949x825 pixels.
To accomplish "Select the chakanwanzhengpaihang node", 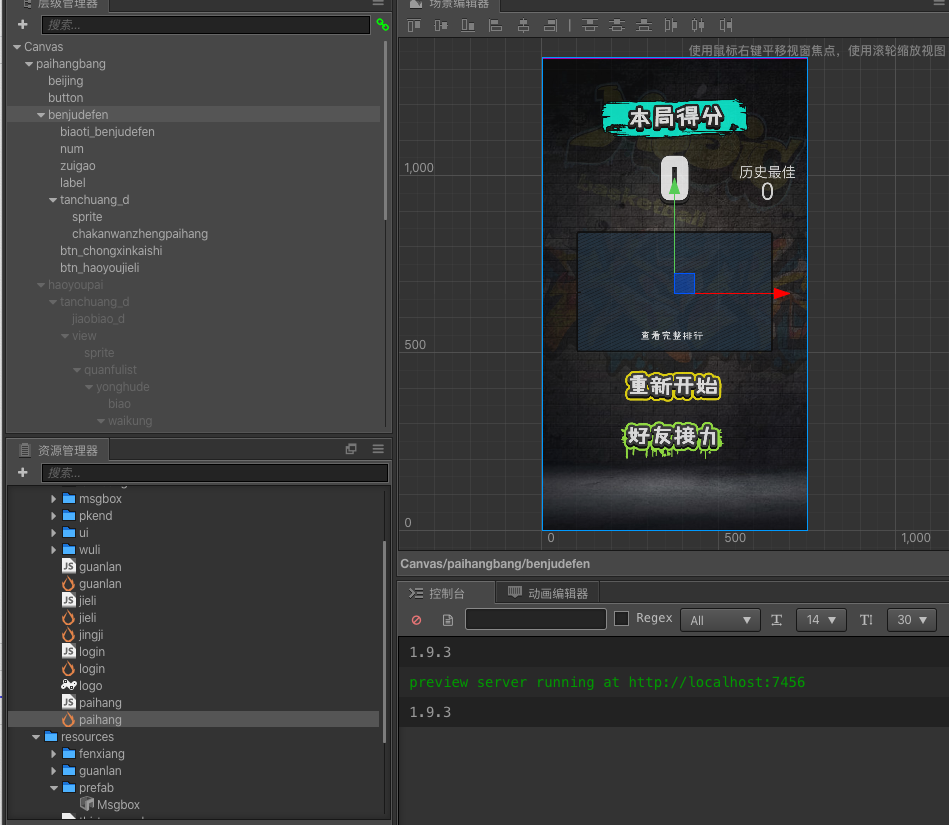I will click(140, 234).
